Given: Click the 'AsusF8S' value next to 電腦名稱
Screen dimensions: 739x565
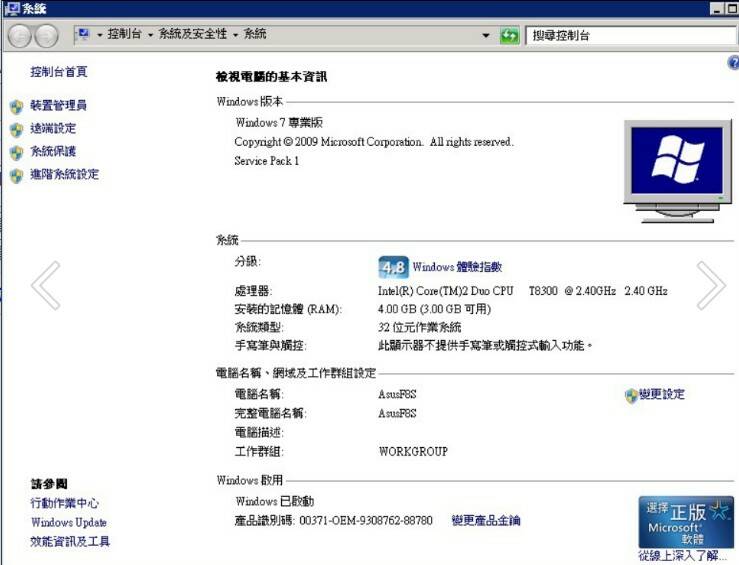Looking at the screenshot, I should (x=397, y=394).
